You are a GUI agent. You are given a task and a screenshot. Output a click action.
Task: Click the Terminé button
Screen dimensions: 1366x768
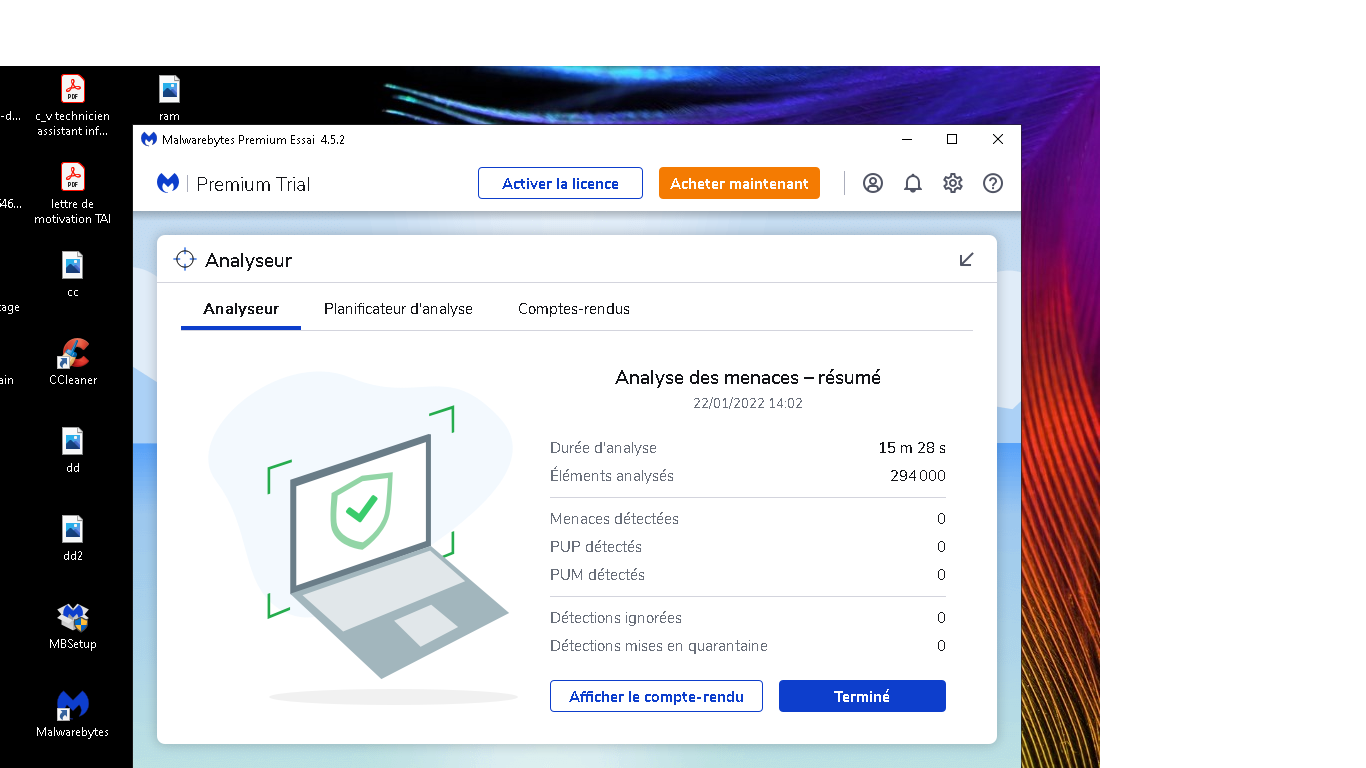[x=862, y=696]
